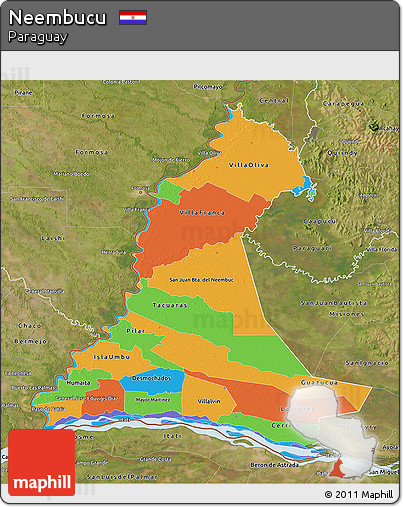Click the Puerto Las Palmas label
Screen dimensions: 403x507
point(33,388)
